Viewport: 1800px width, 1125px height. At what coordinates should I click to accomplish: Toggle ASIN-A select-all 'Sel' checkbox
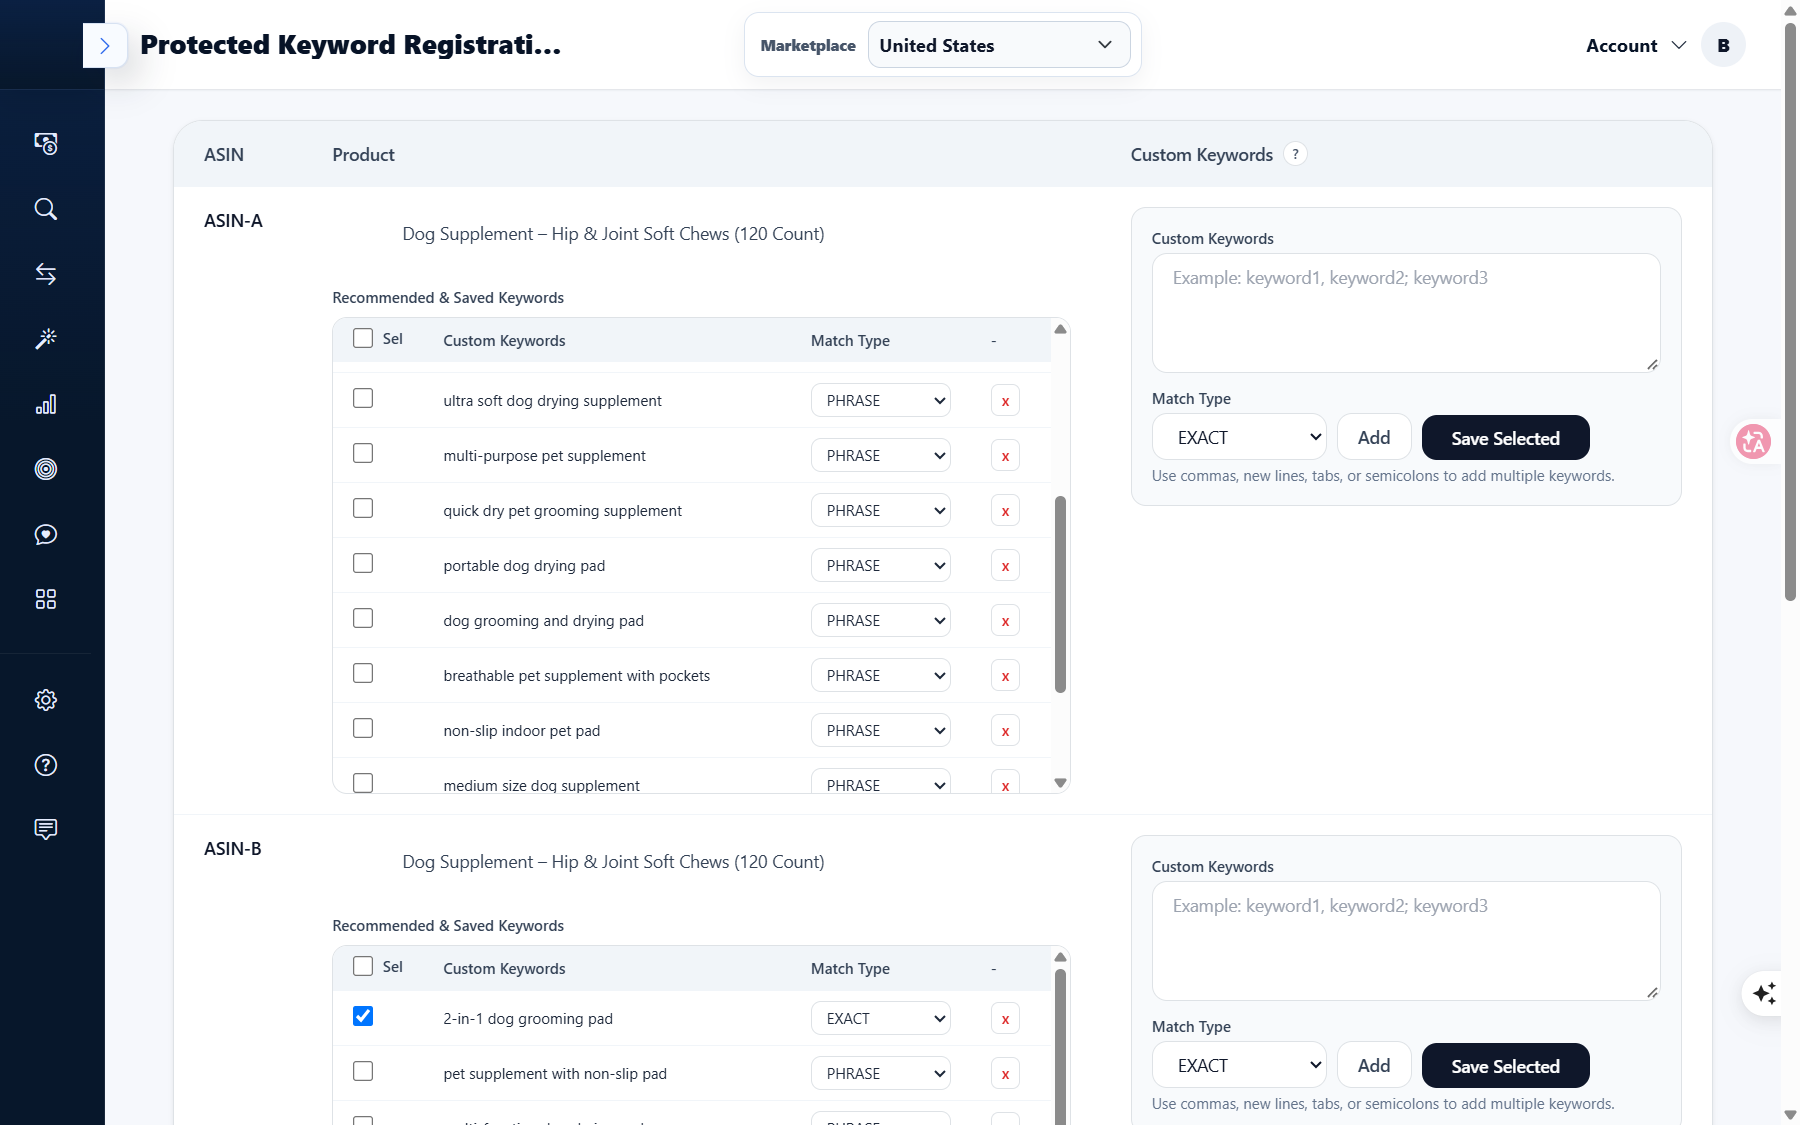point(363,339)
